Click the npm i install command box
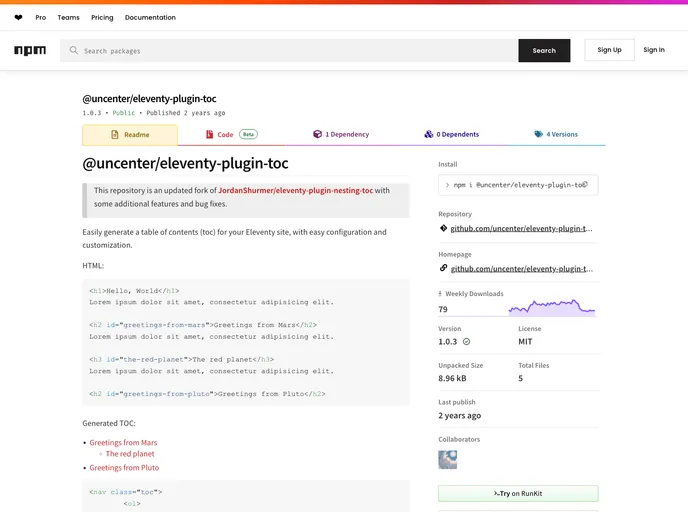 (518, 185)
